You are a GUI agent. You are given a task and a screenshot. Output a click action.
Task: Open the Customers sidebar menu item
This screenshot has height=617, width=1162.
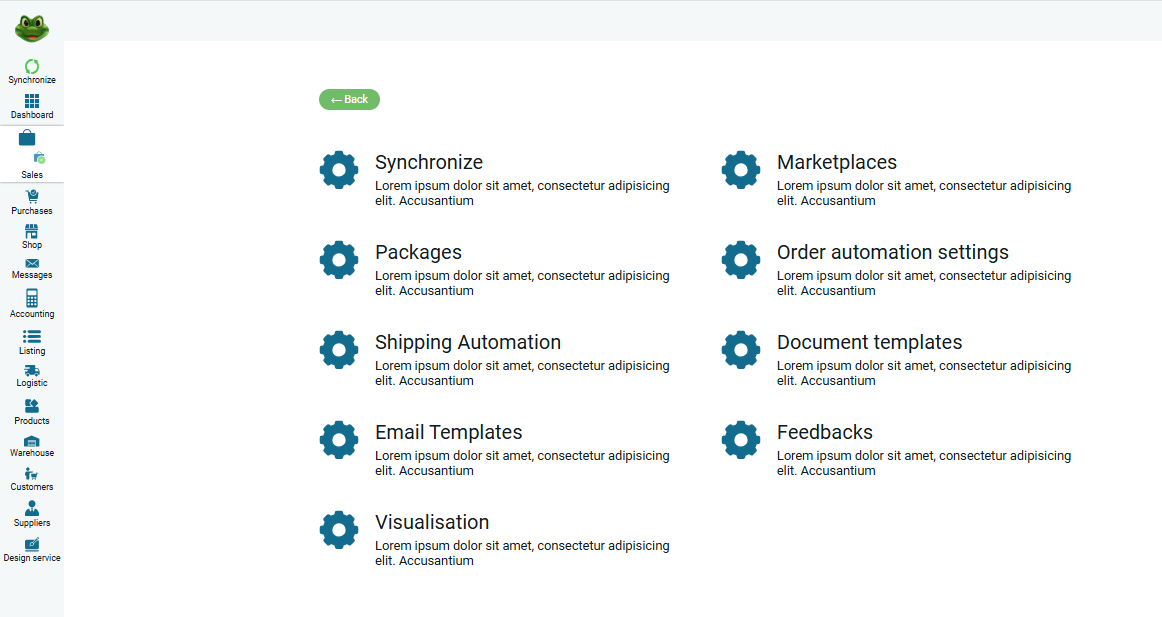click(32, 475)
